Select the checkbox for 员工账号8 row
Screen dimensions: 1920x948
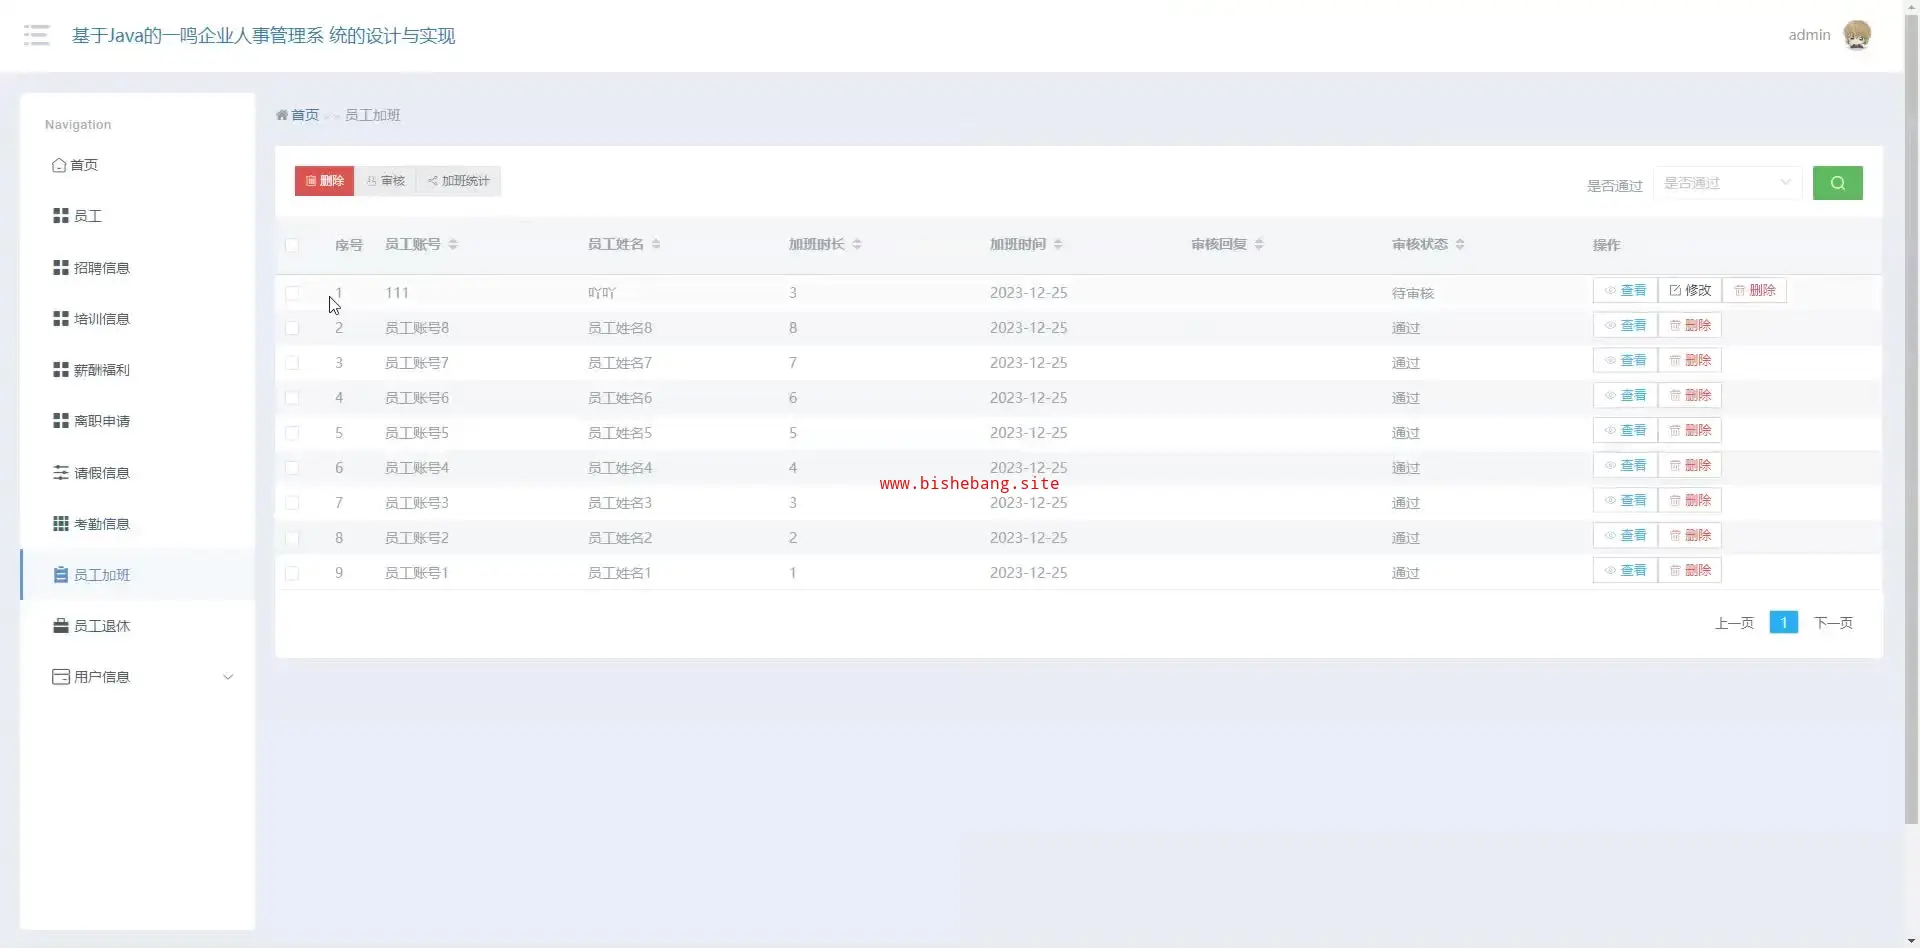[x=292, y=328]
